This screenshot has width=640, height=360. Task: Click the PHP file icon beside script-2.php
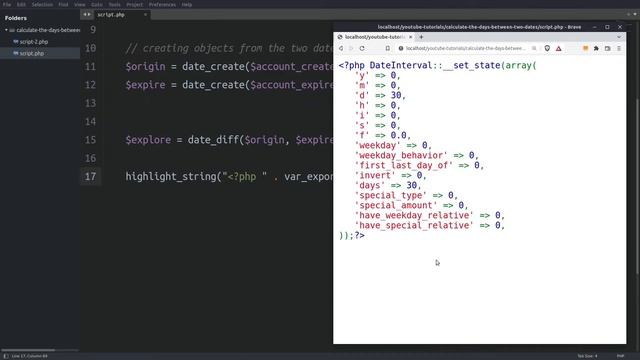click(16, 42)
